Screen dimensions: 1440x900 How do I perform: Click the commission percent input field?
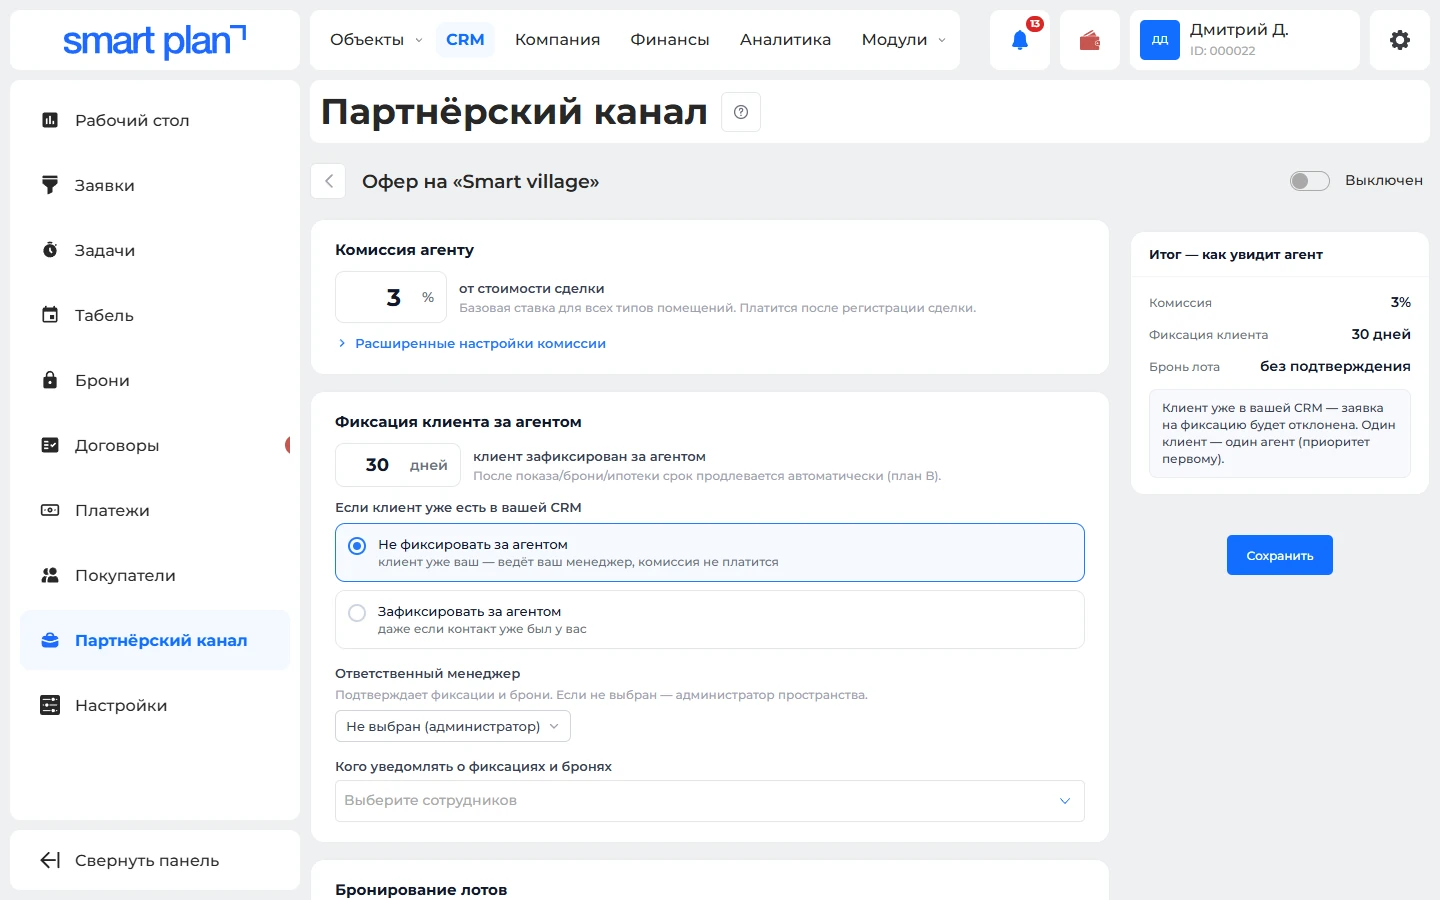coord(391,297)
